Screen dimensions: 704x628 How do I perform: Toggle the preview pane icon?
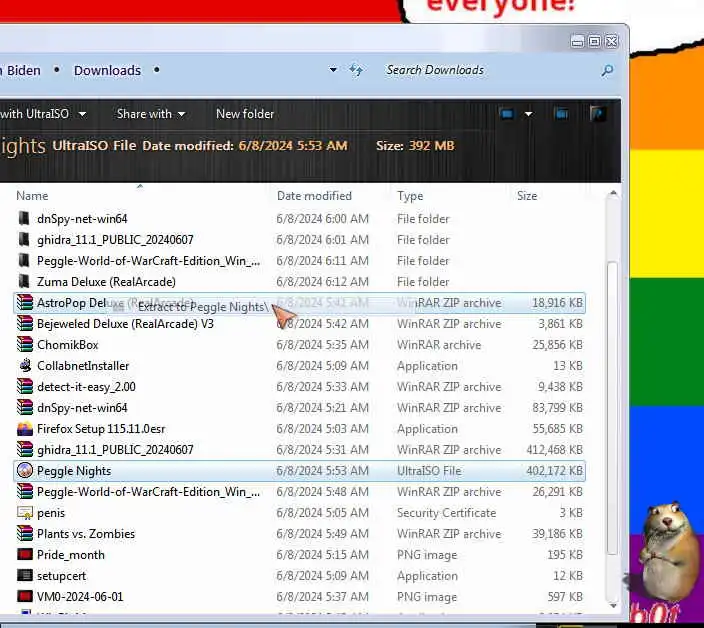tap(561, 114)
